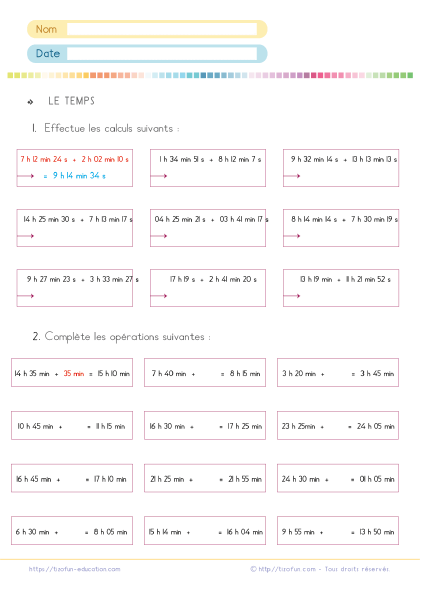Click the arrow in the 04 h 25 min 21 s box

click(x=159, y=236)
